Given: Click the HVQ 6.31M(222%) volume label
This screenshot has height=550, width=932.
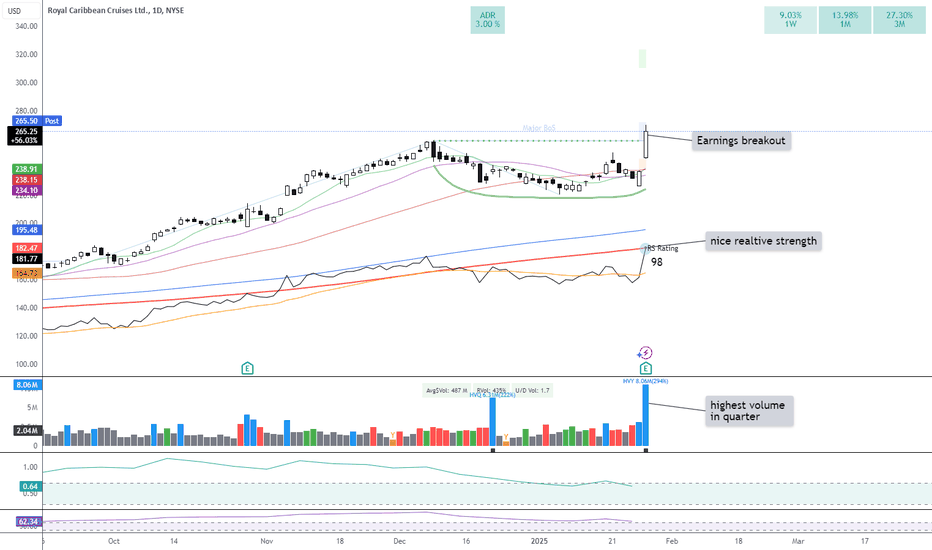Looking at the screenshot, I should coord(492,395).
